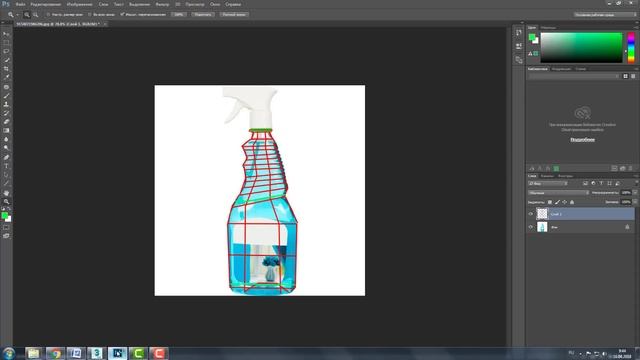Select the Type tool
The height and width of the screenshot is (360, 640).
[6, 166]
